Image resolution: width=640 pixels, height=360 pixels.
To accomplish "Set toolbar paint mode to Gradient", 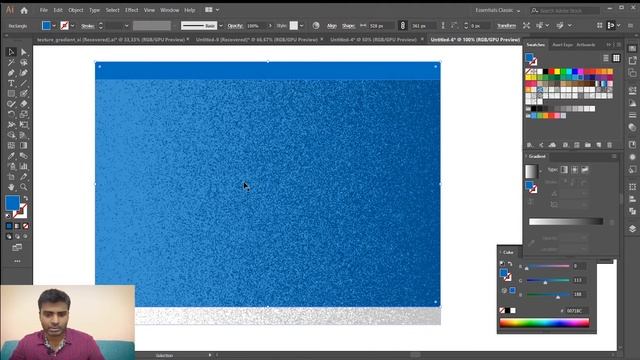I will pos(17,226).
